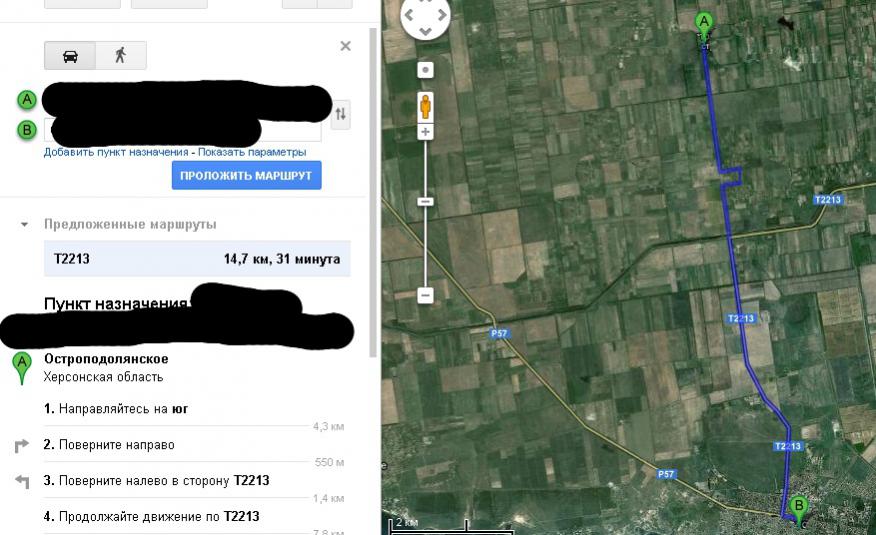Screen dimensions: 876x535
Task: Pan the map down with arrow control
Action: pos(426,31)
